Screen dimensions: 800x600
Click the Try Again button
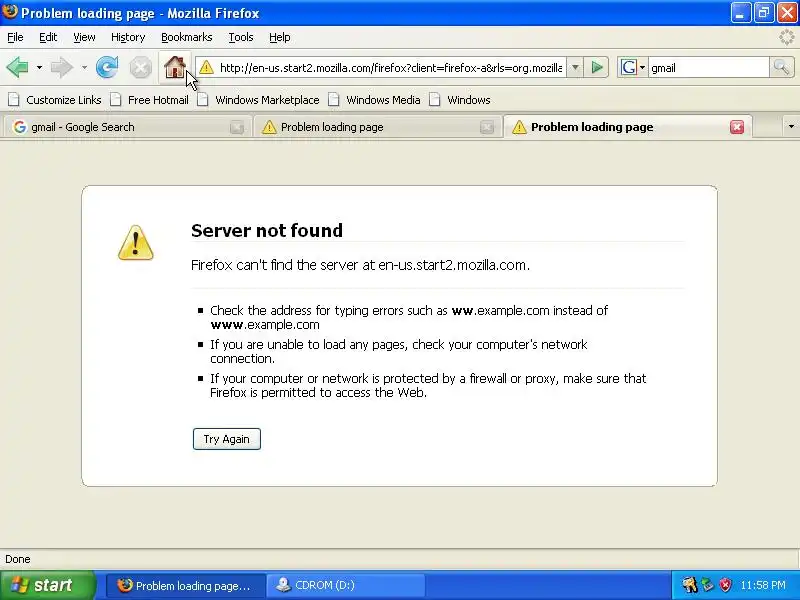tap(227, 439)
